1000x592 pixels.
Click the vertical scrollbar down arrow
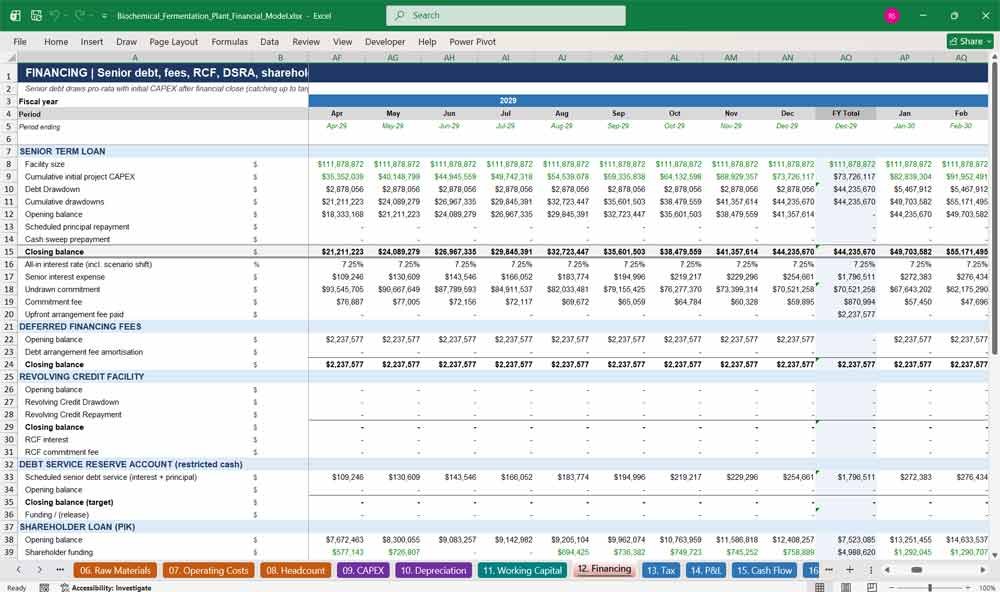(x=994, y=556)
